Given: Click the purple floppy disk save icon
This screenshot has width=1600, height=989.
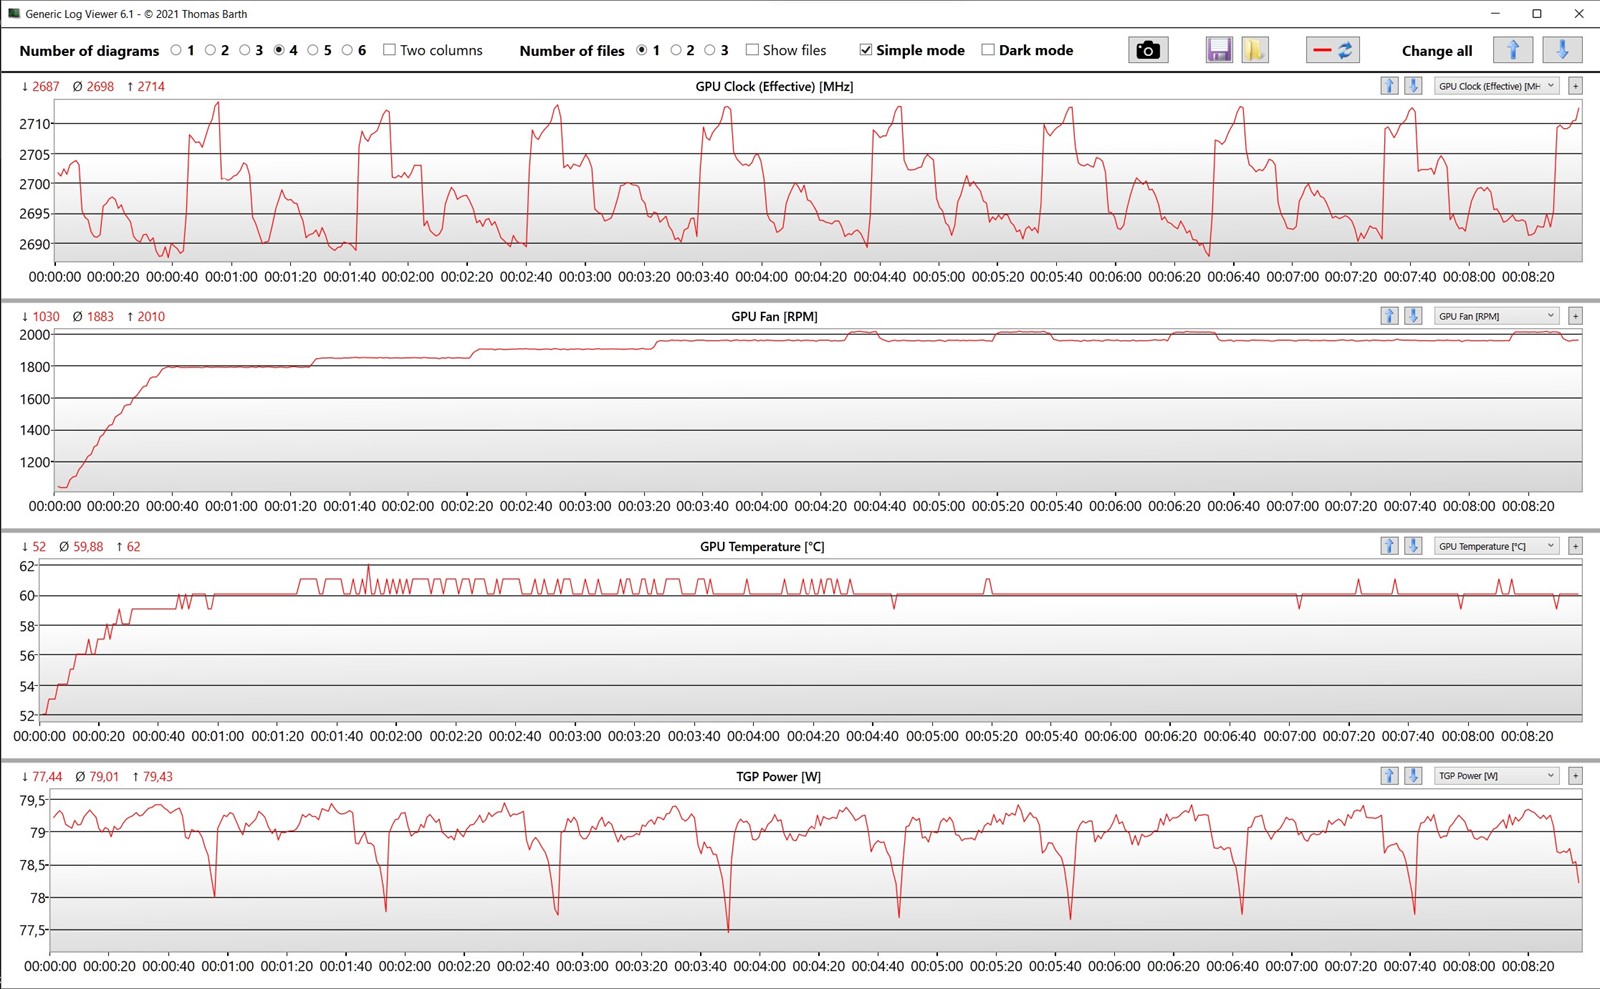Looking at the screenshot, I should [1218, 50].
